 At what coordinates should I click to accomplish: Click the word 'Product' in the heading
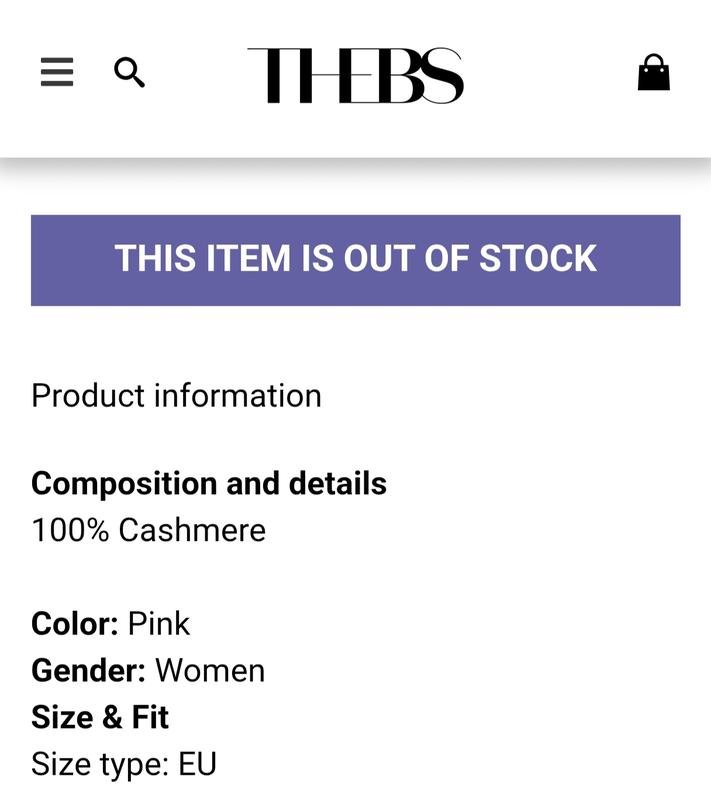(88, 396)
